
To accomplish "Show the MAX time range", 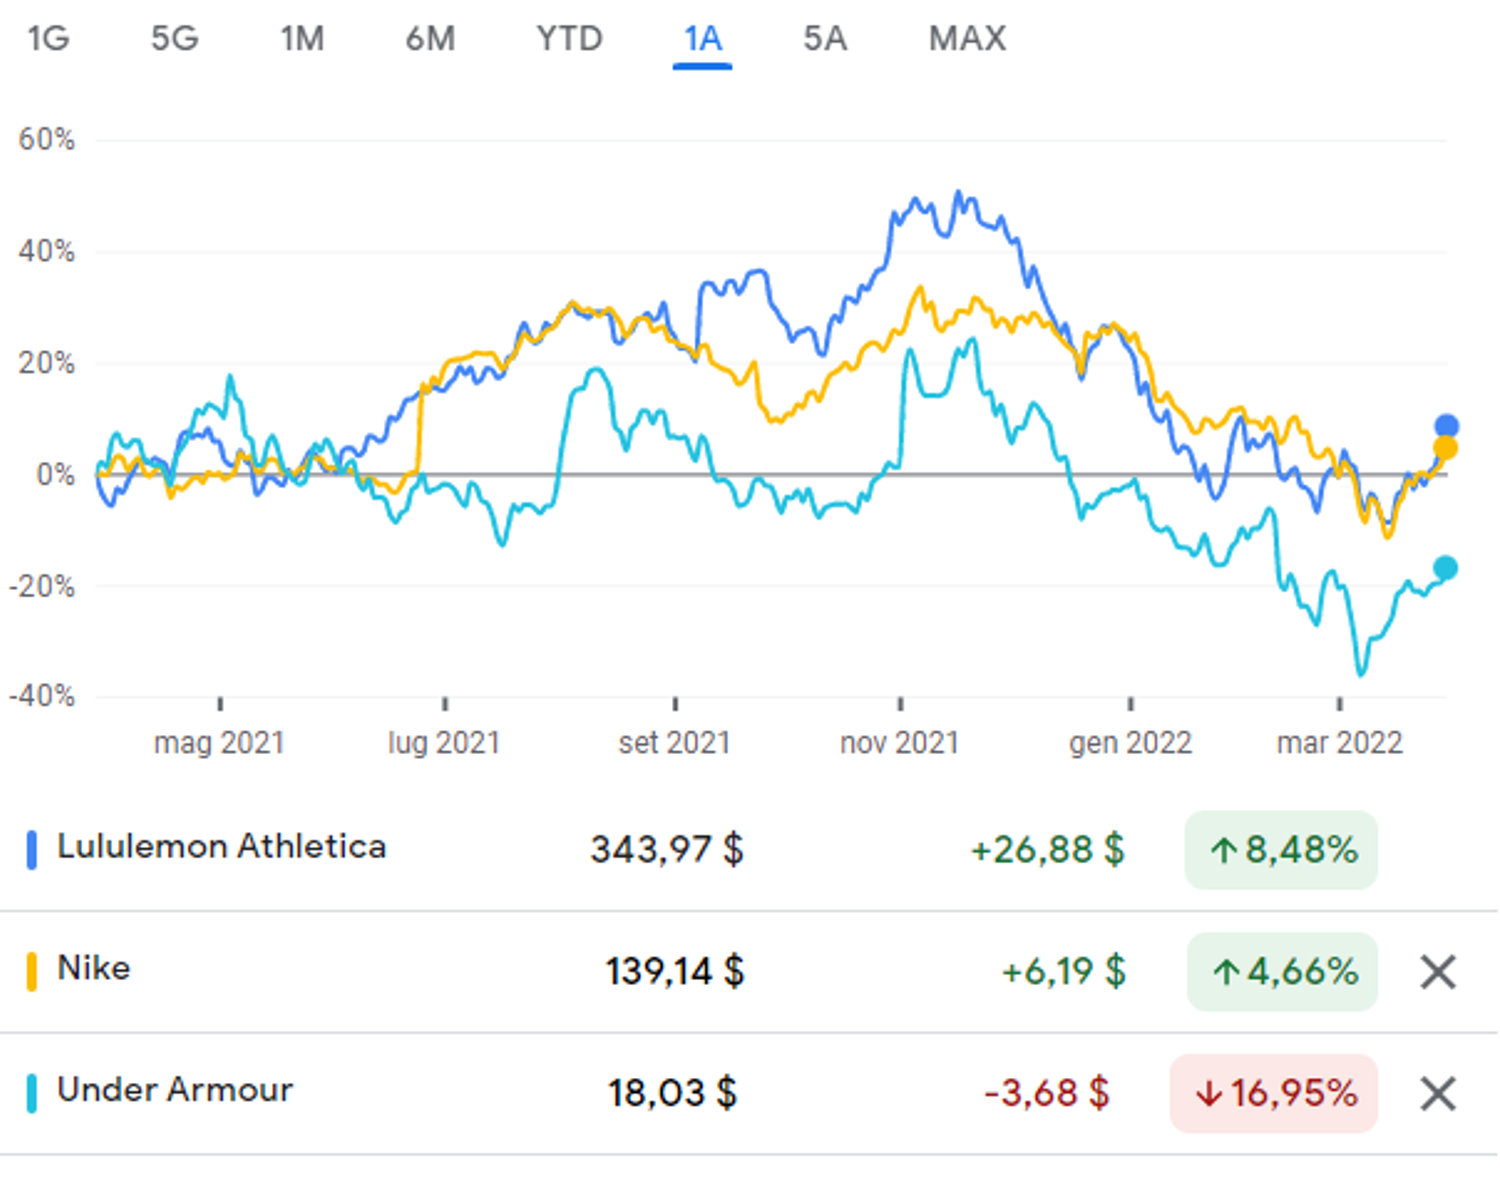I will [967, 38].
